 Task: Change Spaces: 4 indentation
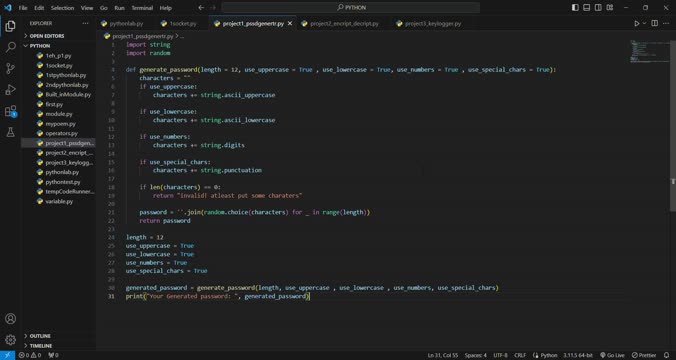(476, 355)
